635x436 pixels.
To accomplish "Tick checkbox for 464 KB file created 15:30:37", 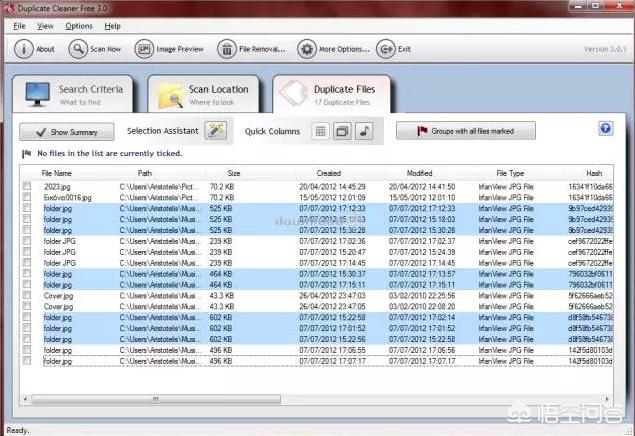I will pyautogui.click(x=27, y=274).
